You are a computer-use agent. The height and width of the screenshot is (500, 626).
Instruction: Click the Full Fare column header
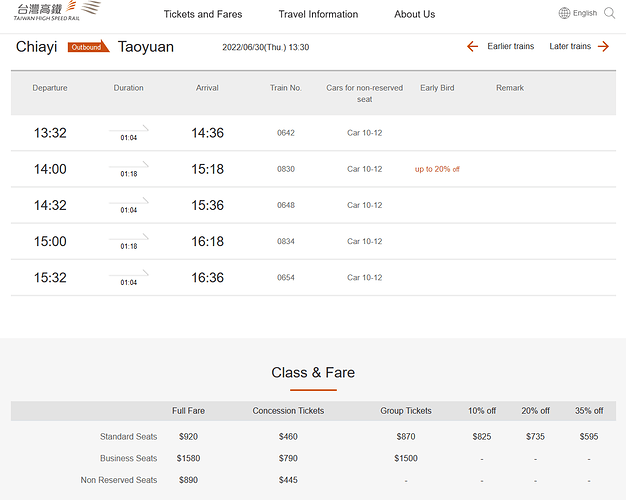pos(188,411)
